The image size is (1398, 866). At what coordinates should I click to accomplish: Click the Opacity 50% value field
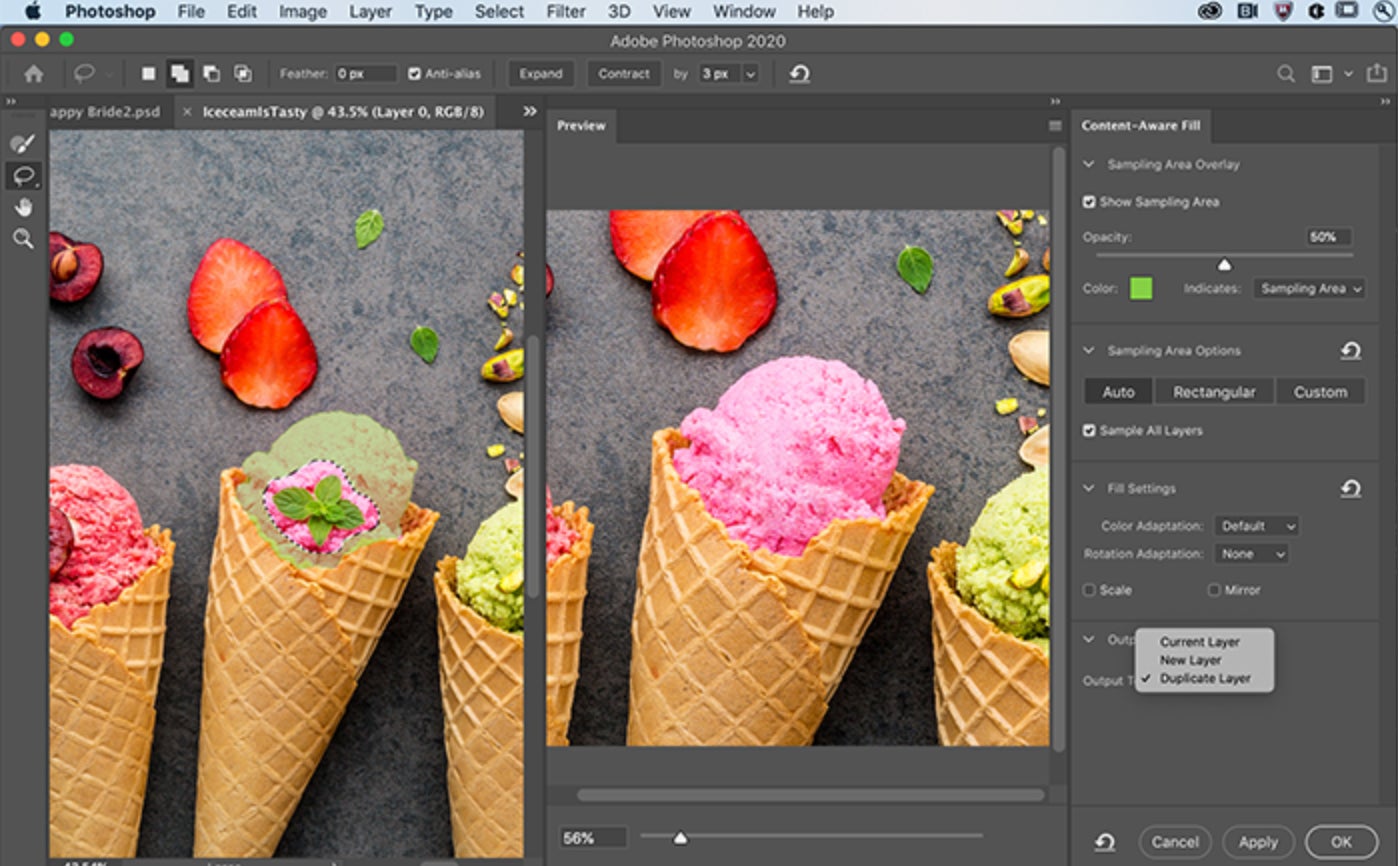click(1329, 237)
